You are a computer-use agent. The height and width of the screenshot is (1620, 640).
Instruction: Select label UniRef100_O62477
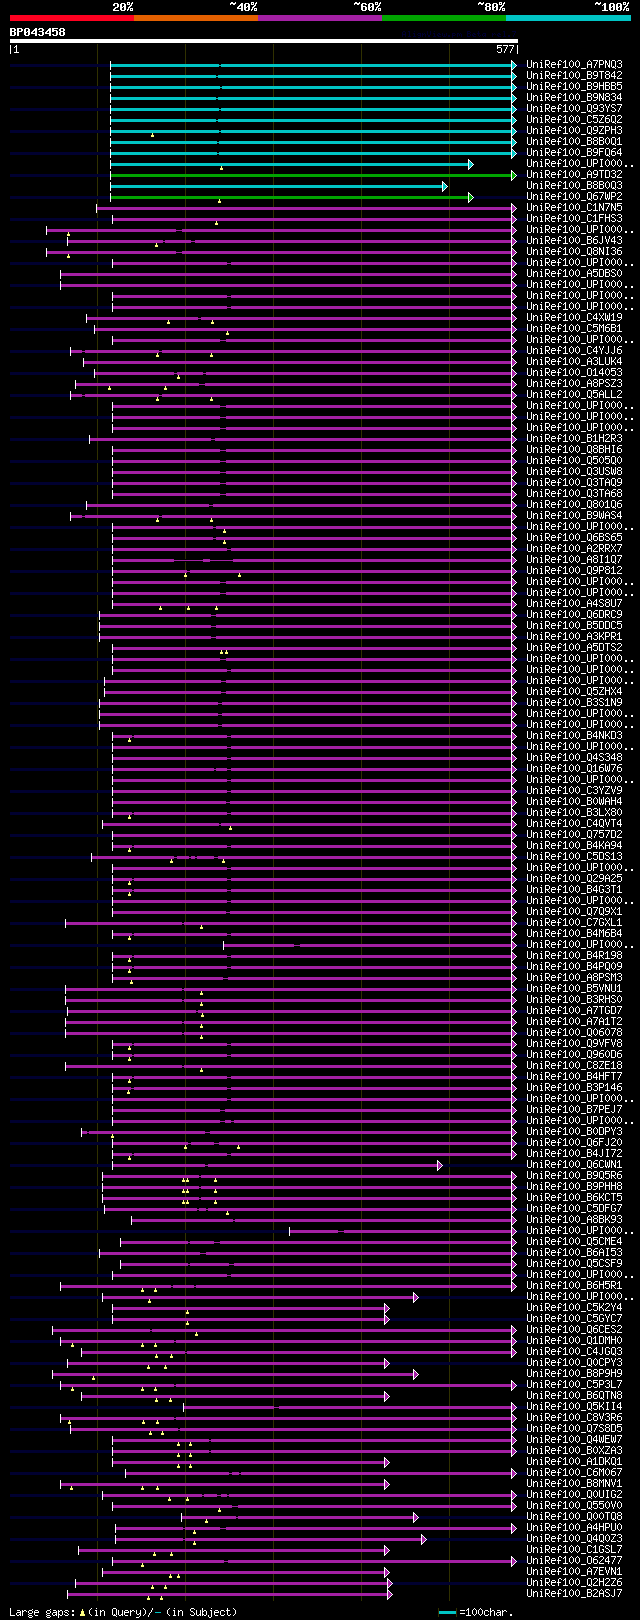(574, 1560)
